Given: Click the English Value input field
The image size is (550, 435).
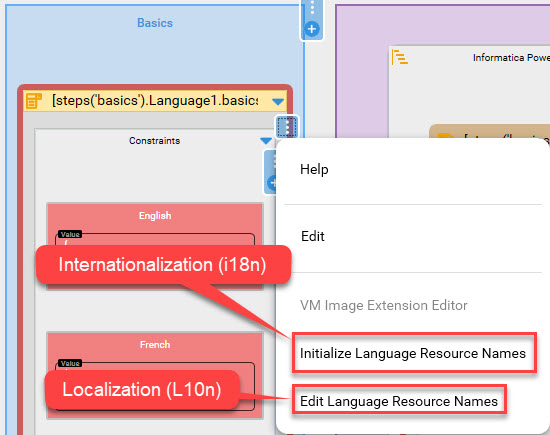Looking at the screenshot, I should (155, 239).
